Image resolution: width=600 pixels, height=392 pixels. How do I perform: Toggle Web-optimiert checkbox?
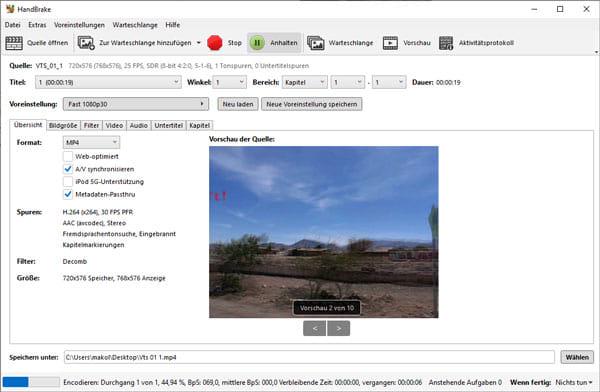tap(68, 156)
